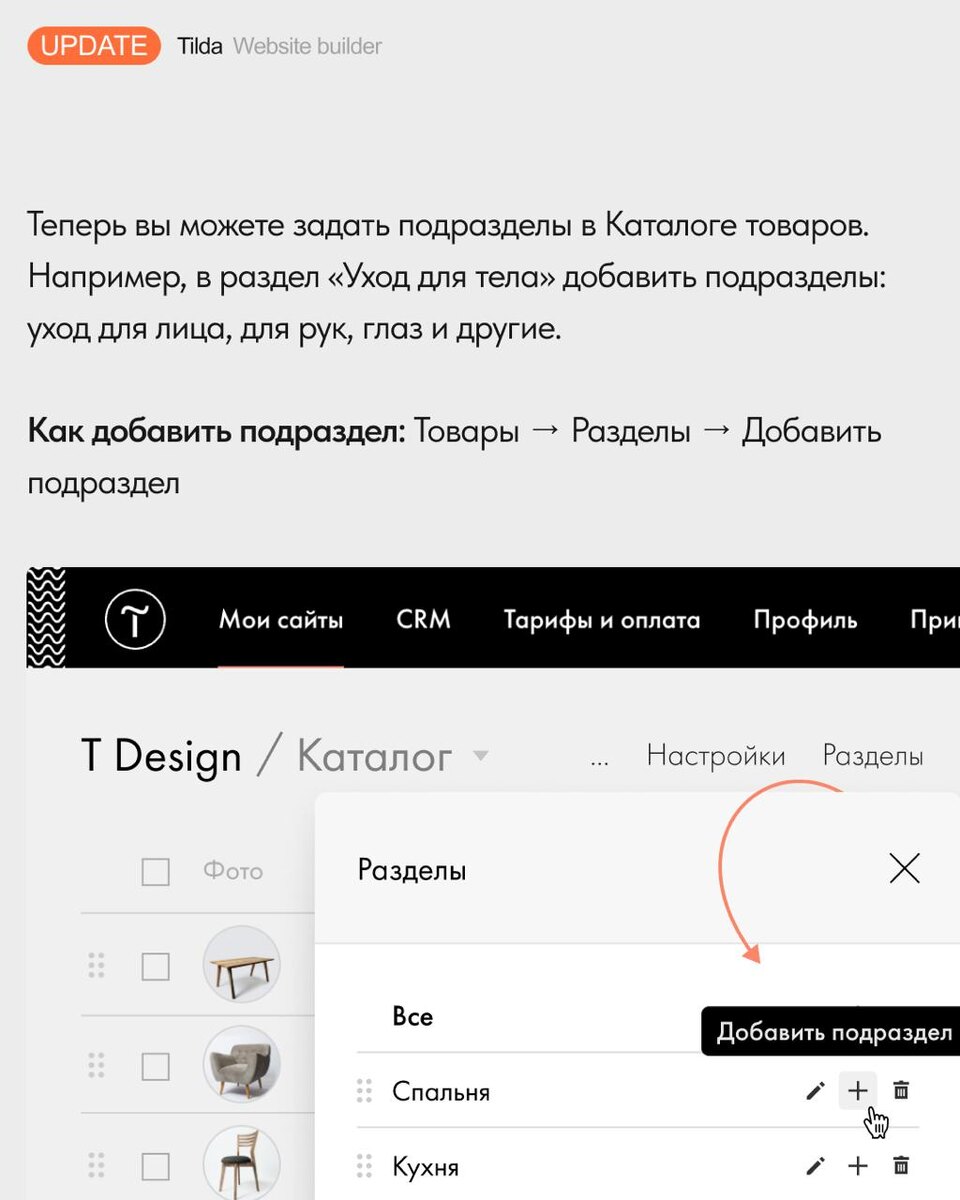Edit the Кухня section with pencil
This screenshot has width=960, height=1200.
[x=815, y=1166]
